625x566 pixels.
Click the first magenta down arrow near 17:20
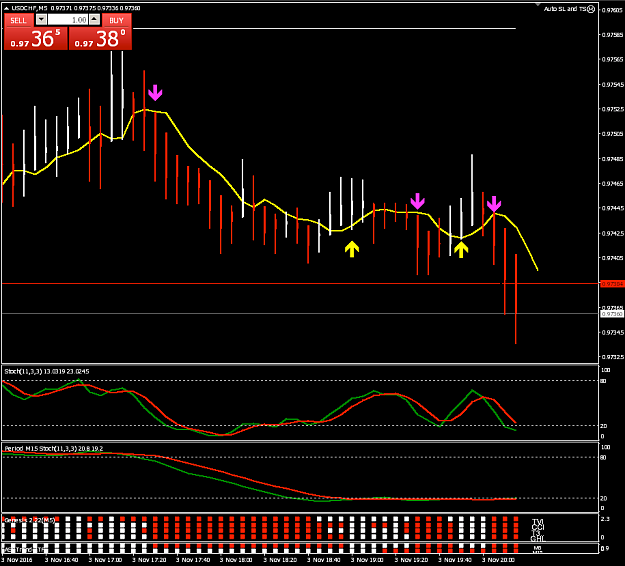[x=155, y=92]
